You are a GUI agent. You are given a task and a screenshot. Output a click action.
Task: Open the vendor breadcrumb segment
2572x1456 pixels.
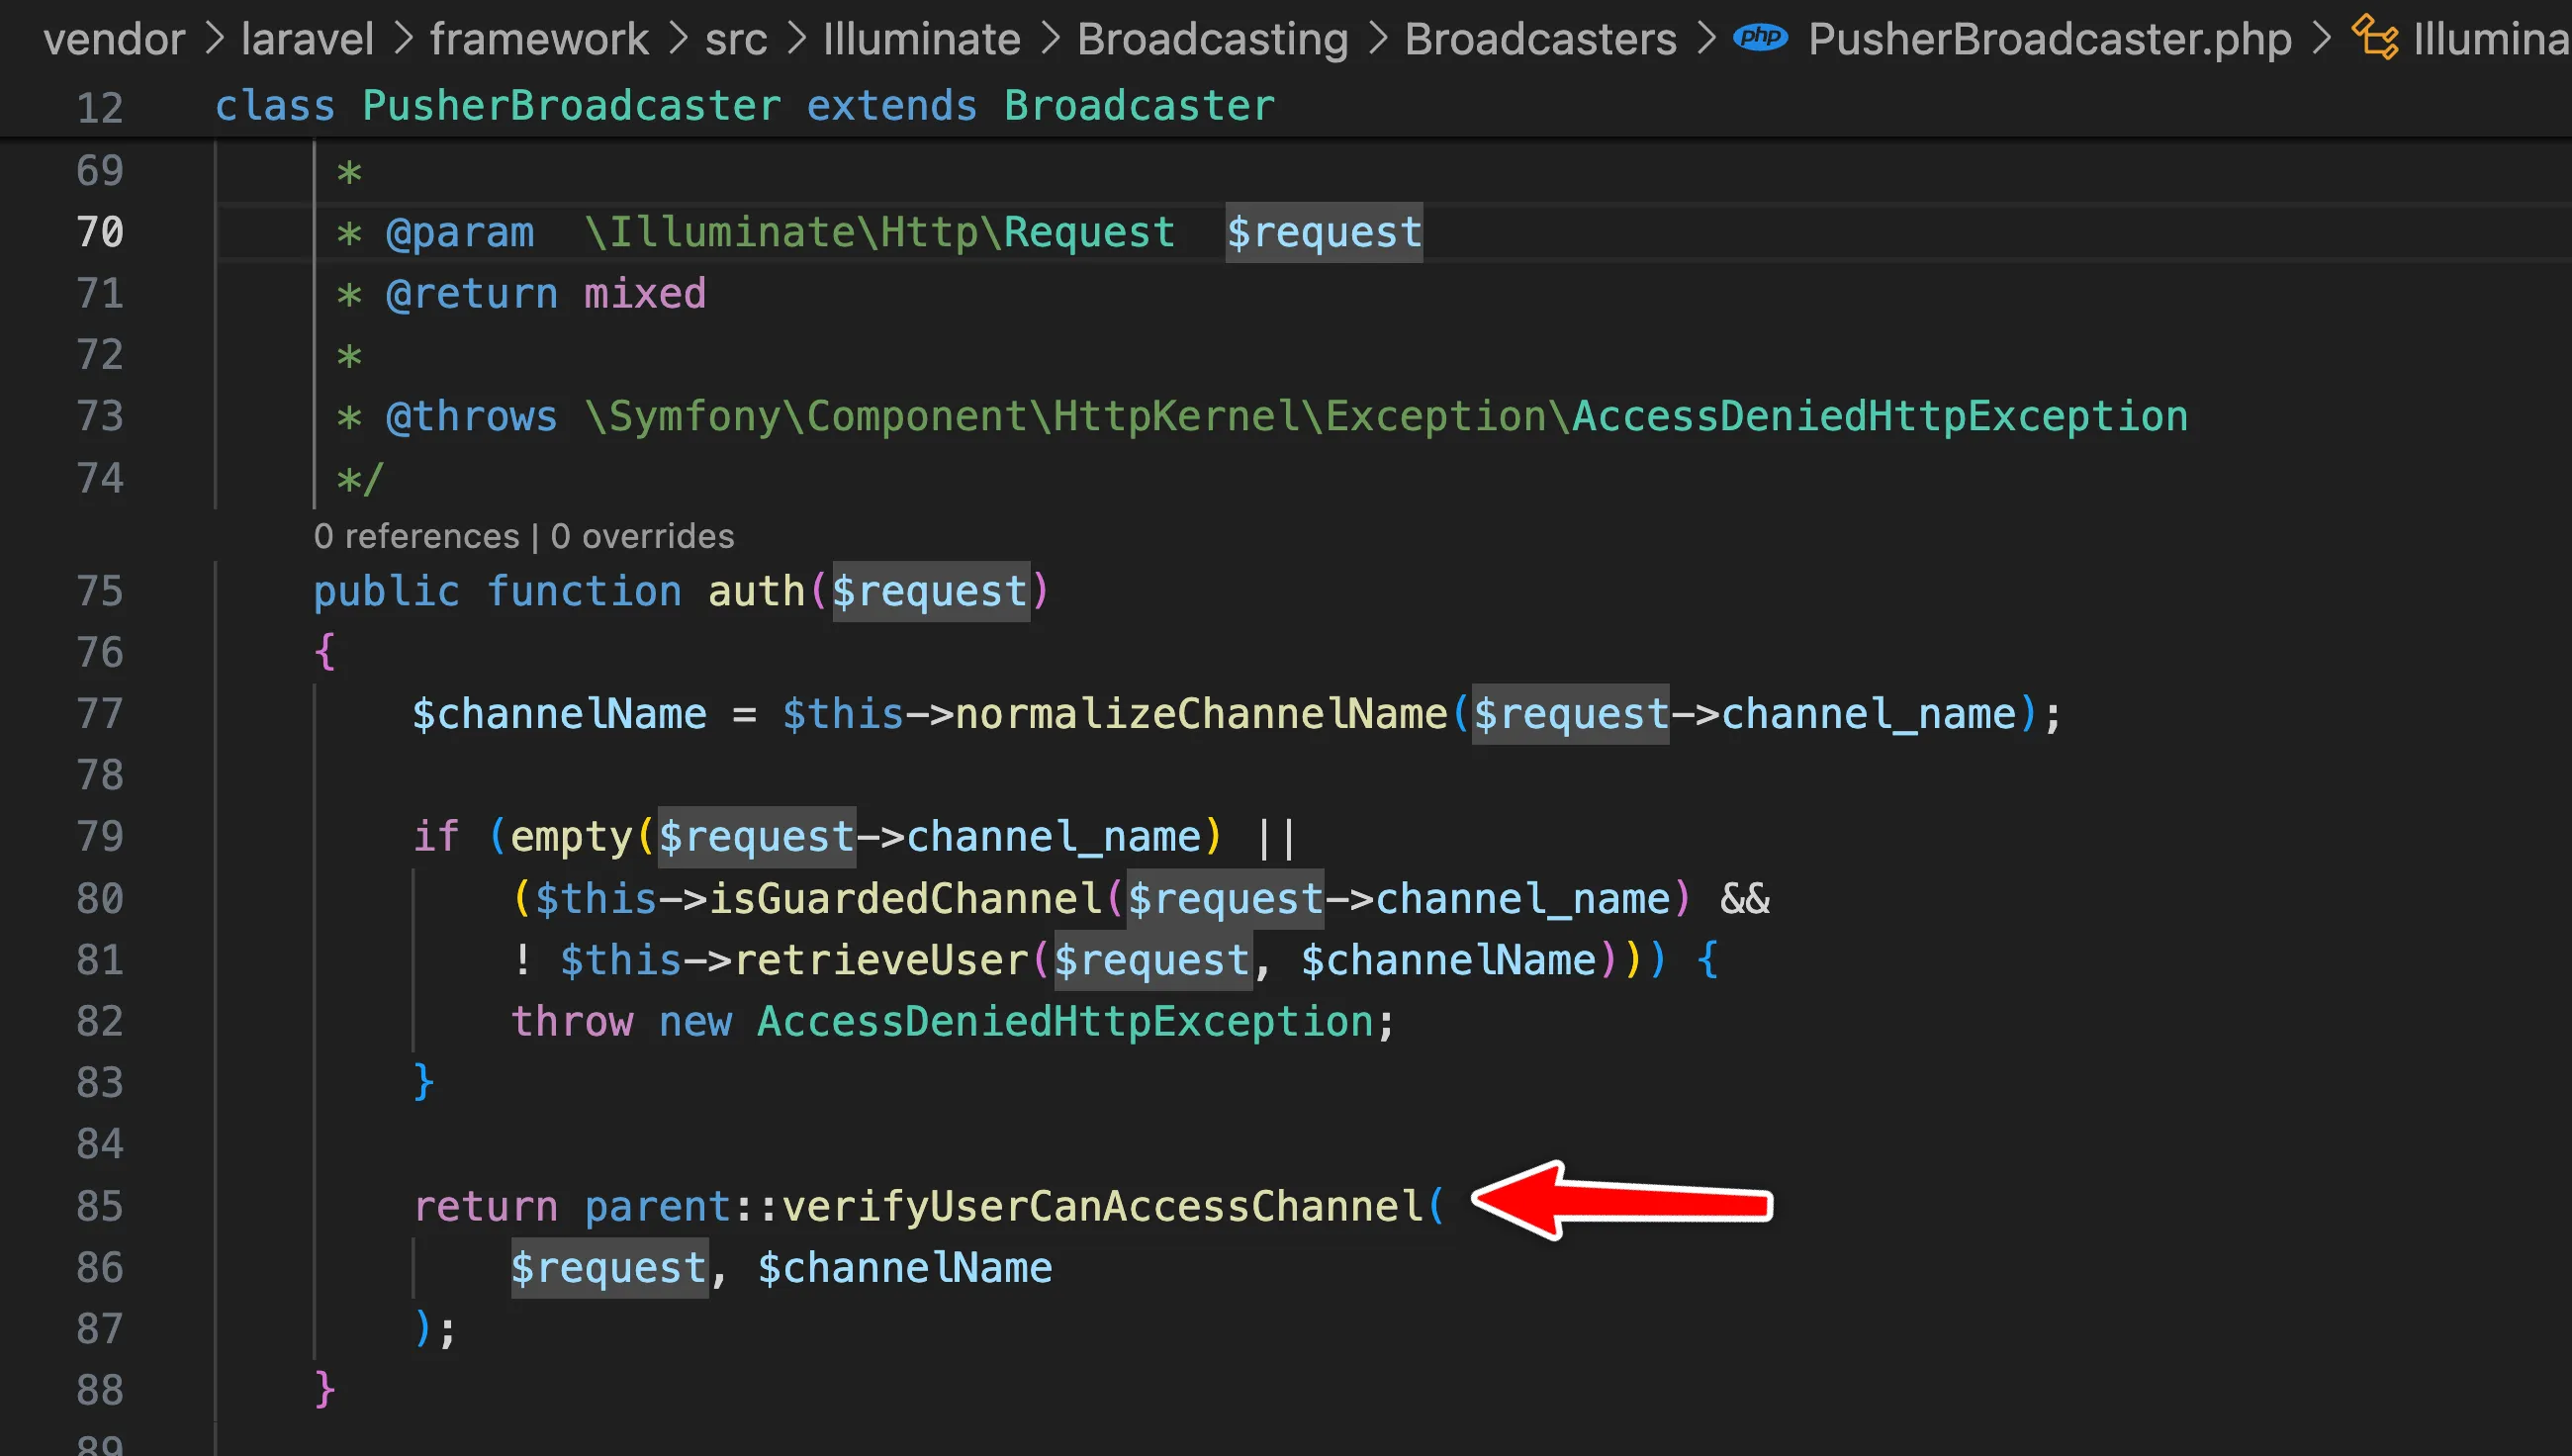114,40
